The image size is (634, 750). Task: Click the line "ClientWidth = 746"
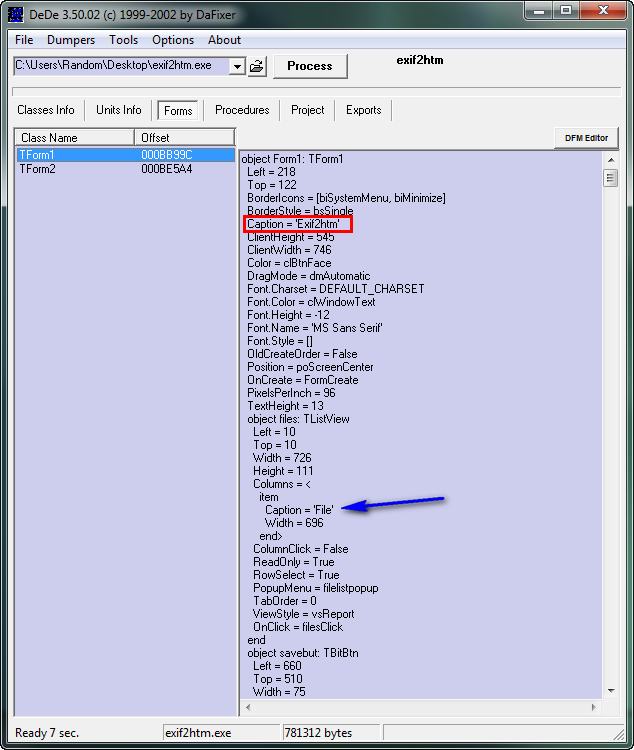click(289, 250)
